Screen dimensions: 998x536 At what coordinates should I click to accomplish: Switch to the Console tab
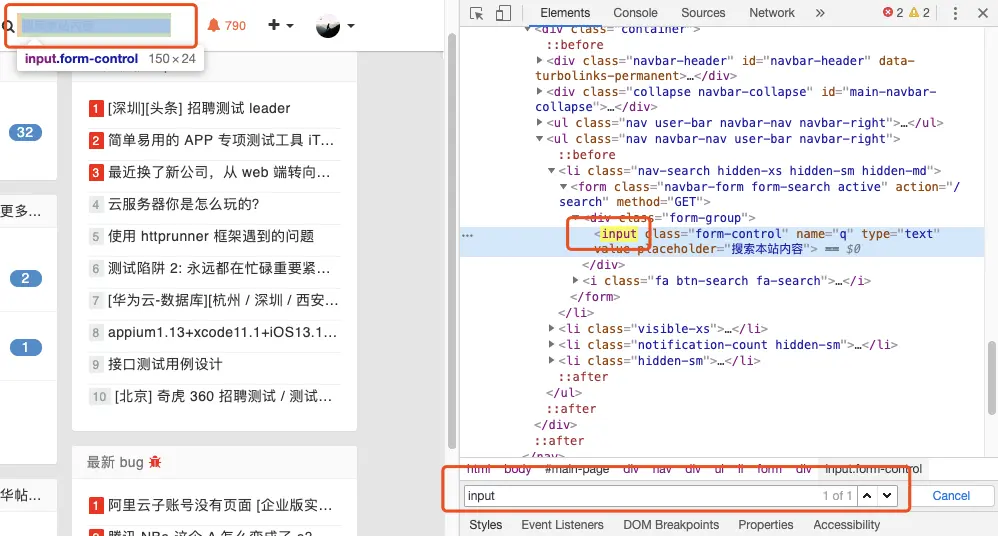click(x=635, y=13)
